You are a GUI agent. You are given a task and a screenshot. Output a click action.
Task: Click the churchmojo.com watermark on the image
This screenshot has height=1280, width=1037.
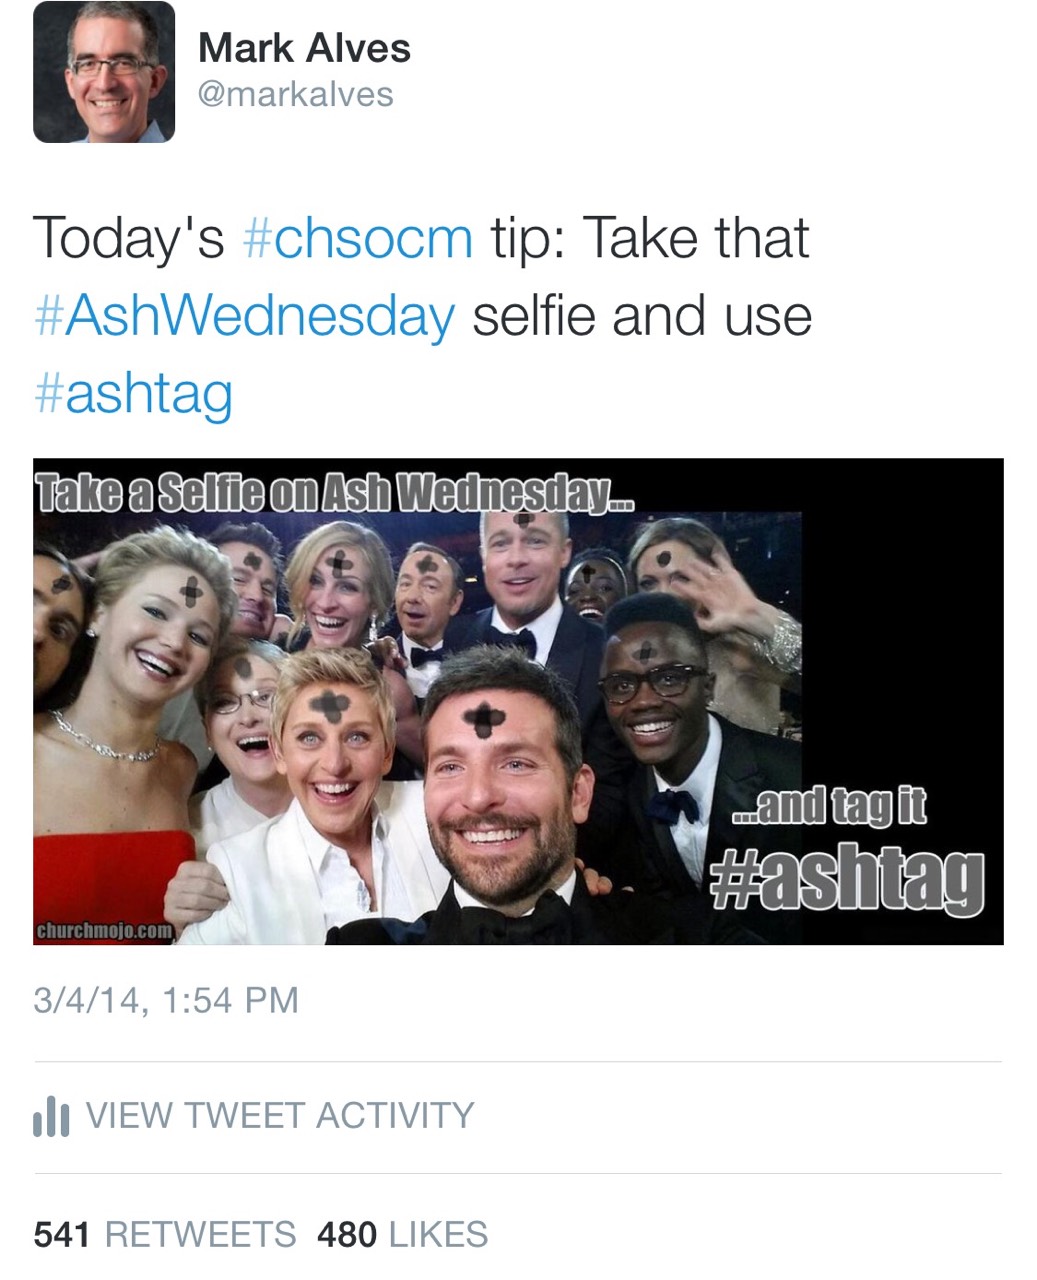click(105, 931)
